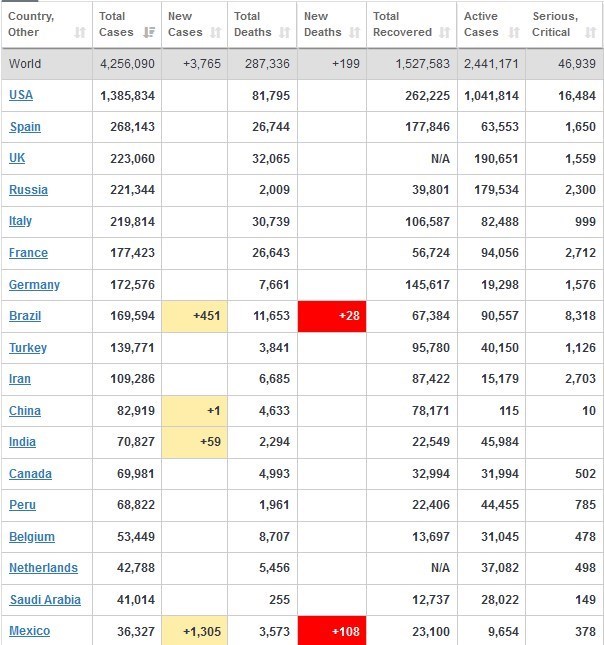
Task: Click sort icon in Total Cases header
Action: tap(150, 33)
